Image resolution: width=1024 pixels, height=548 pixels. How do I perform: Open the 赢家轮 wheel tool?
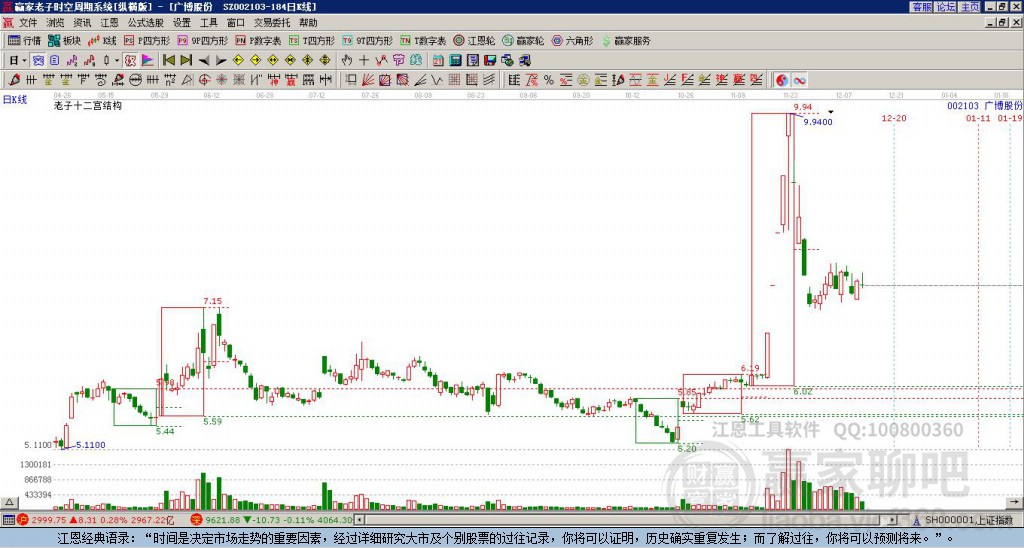tap(523, 40)
